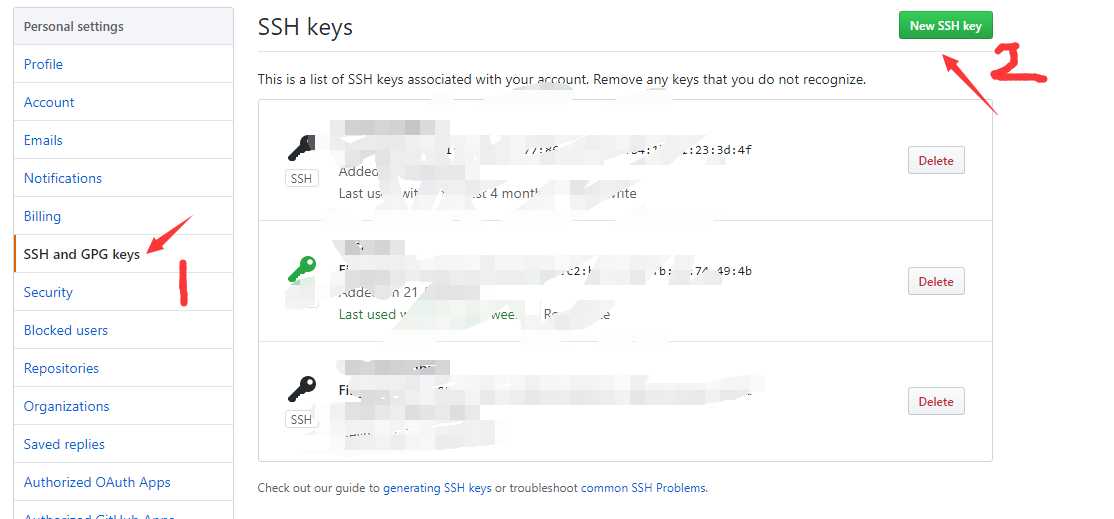This screenshot has width=1114, height=519.
Task: Click the SSH badge under first key
Action: [x=301, y=179]
